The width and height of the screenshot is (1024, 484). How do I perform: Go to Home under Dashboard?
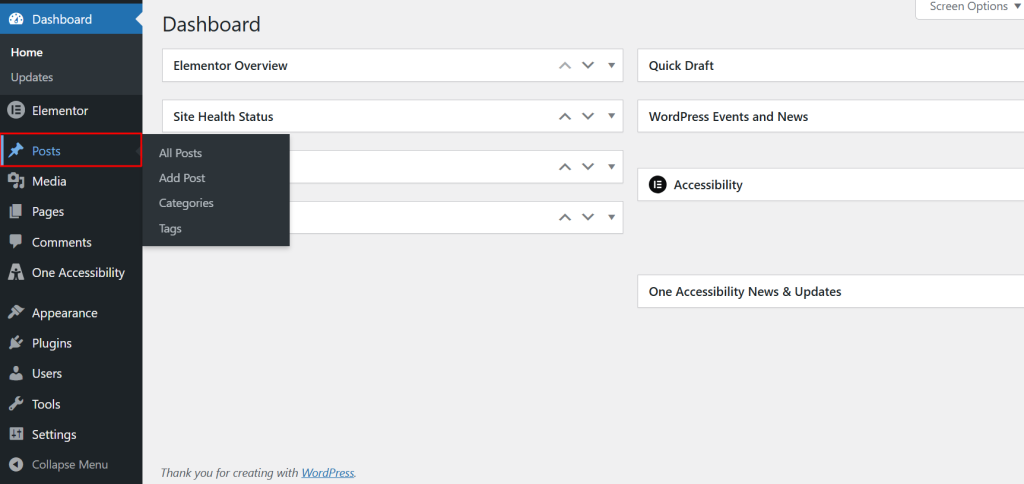point(27,52)
